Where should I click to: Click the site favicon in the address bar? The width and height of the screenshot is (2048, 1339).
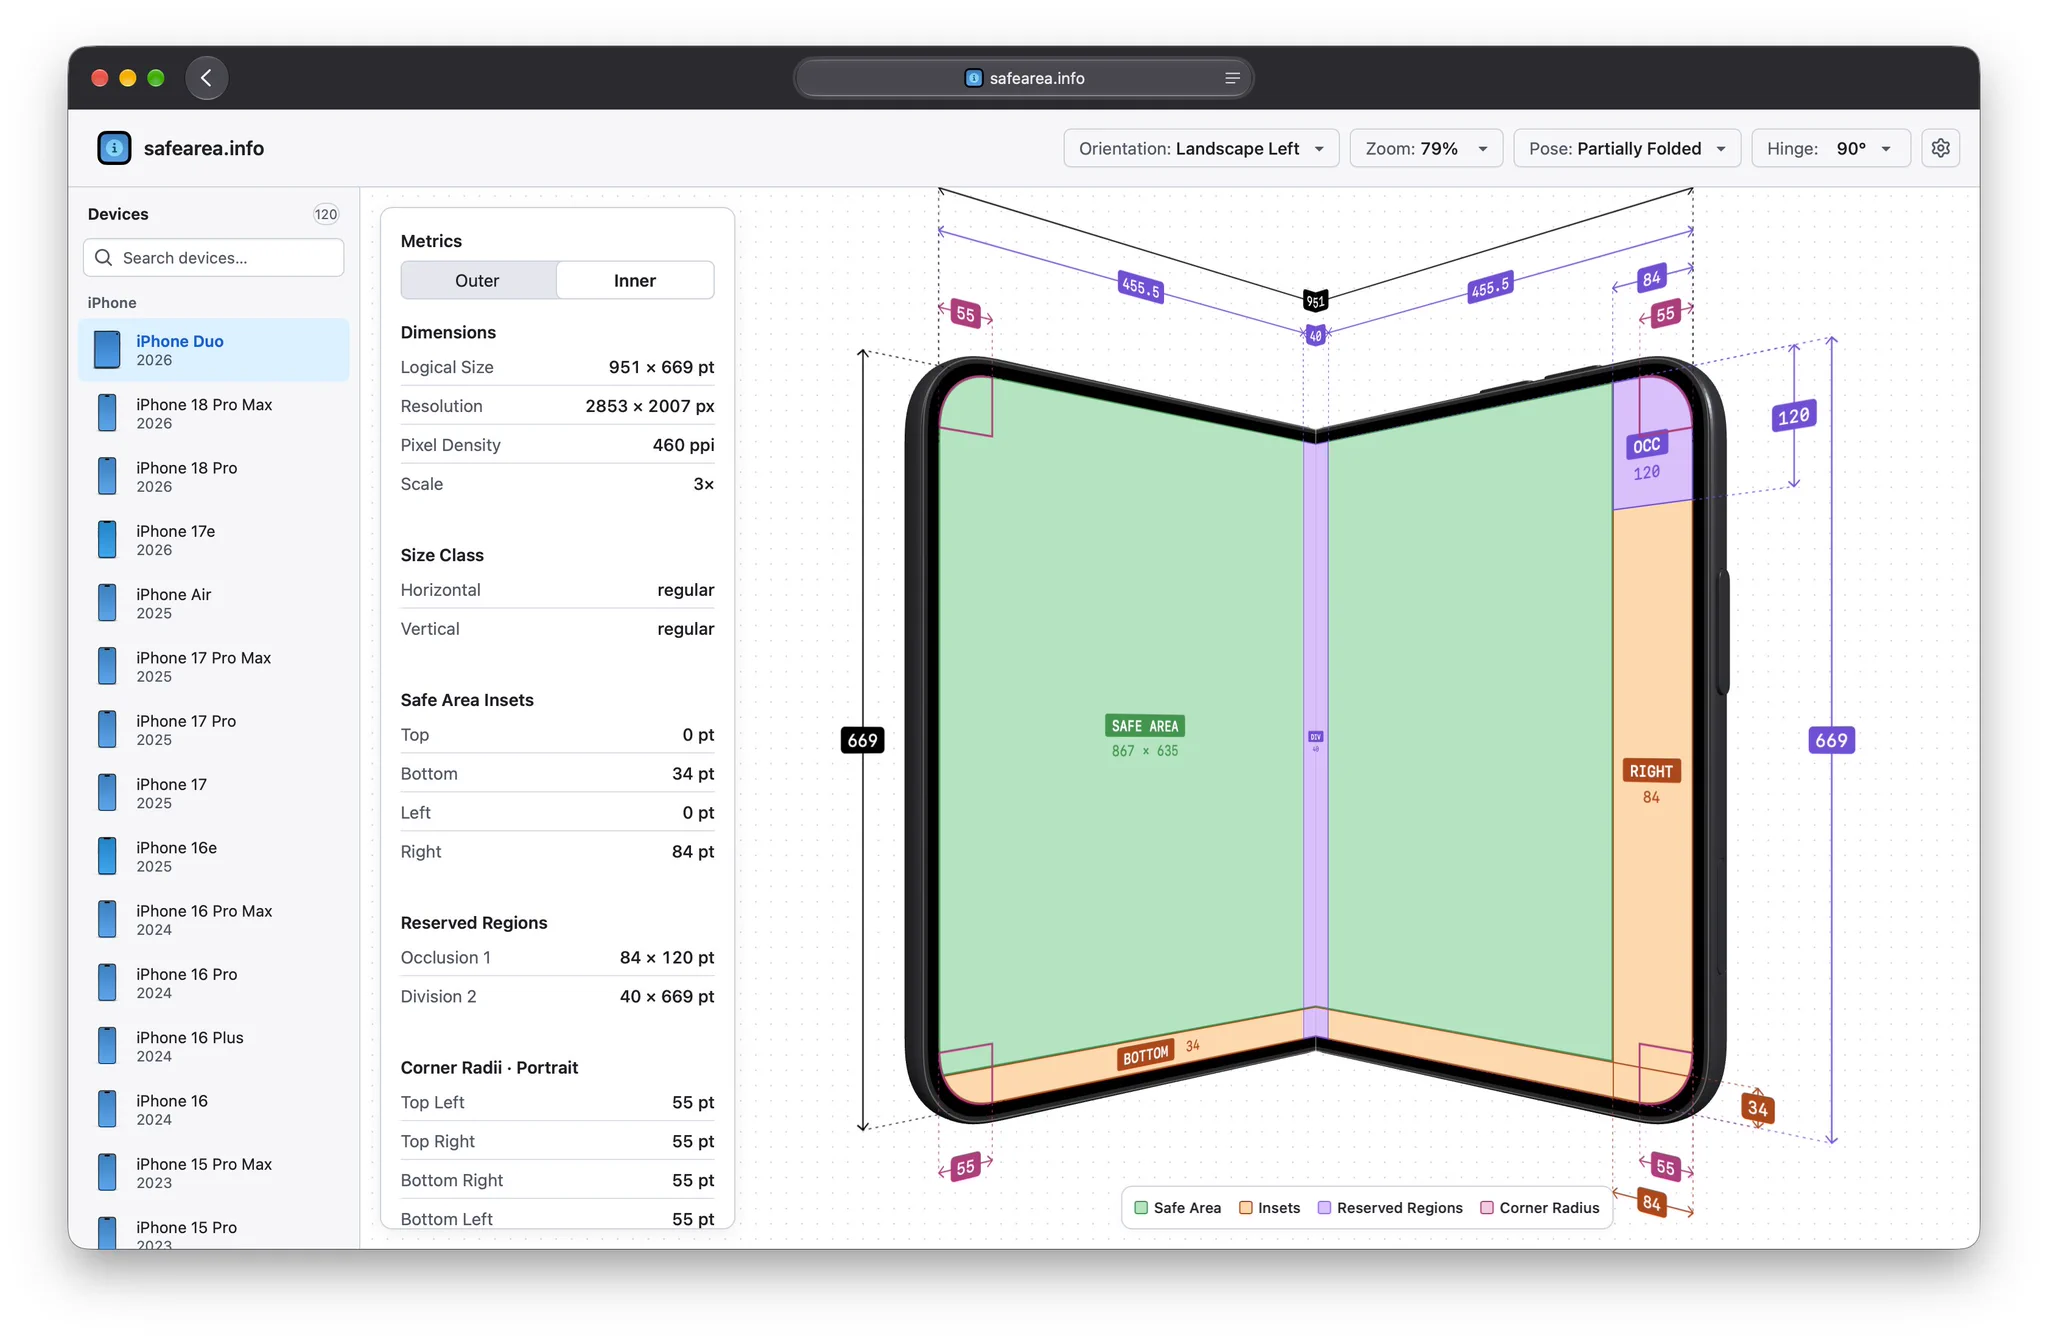click(973, 78)
